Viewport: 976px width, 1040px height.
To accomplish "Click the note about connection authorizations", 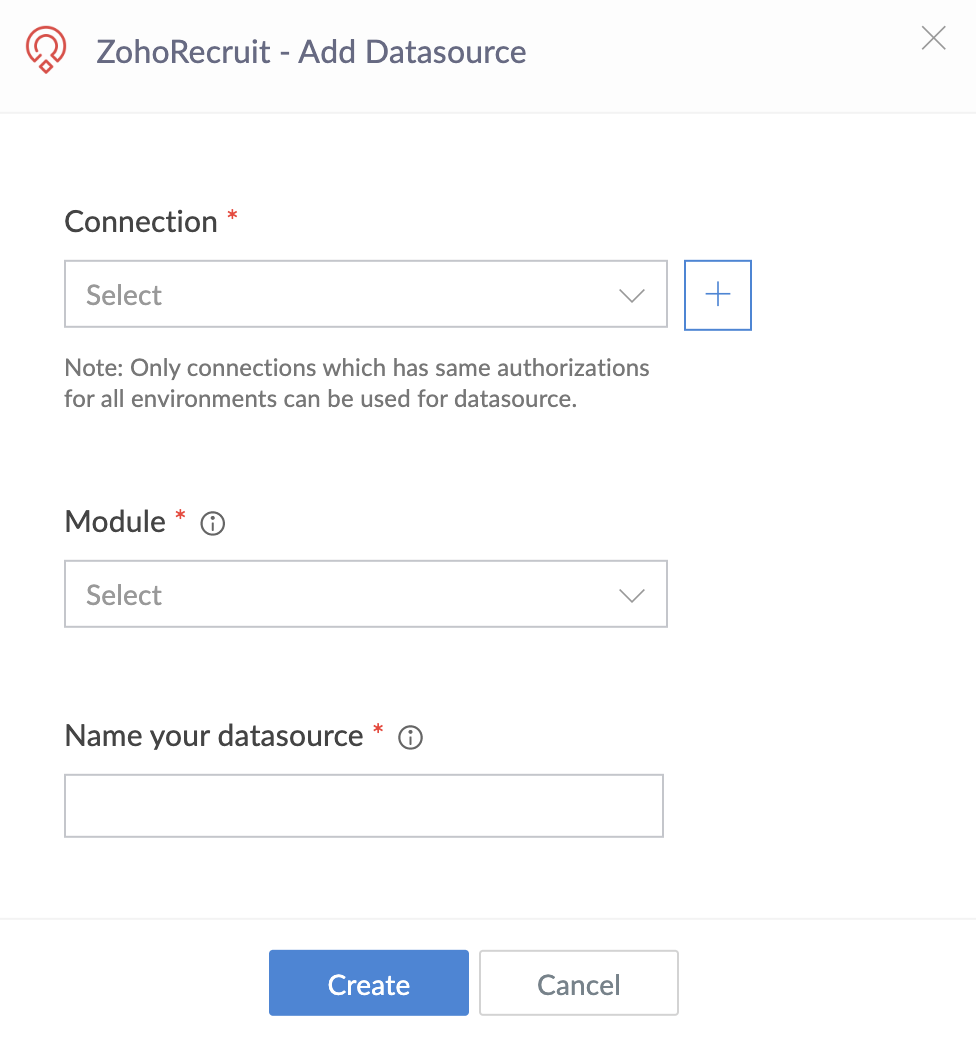I will 357,383.
